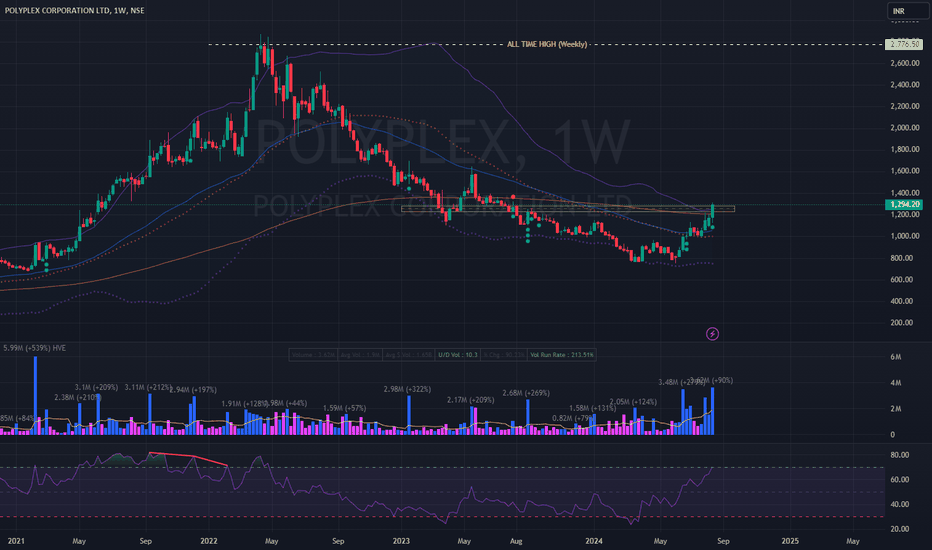Click the 2023 label on time axis
932x550 pixels.
(401, 541)
